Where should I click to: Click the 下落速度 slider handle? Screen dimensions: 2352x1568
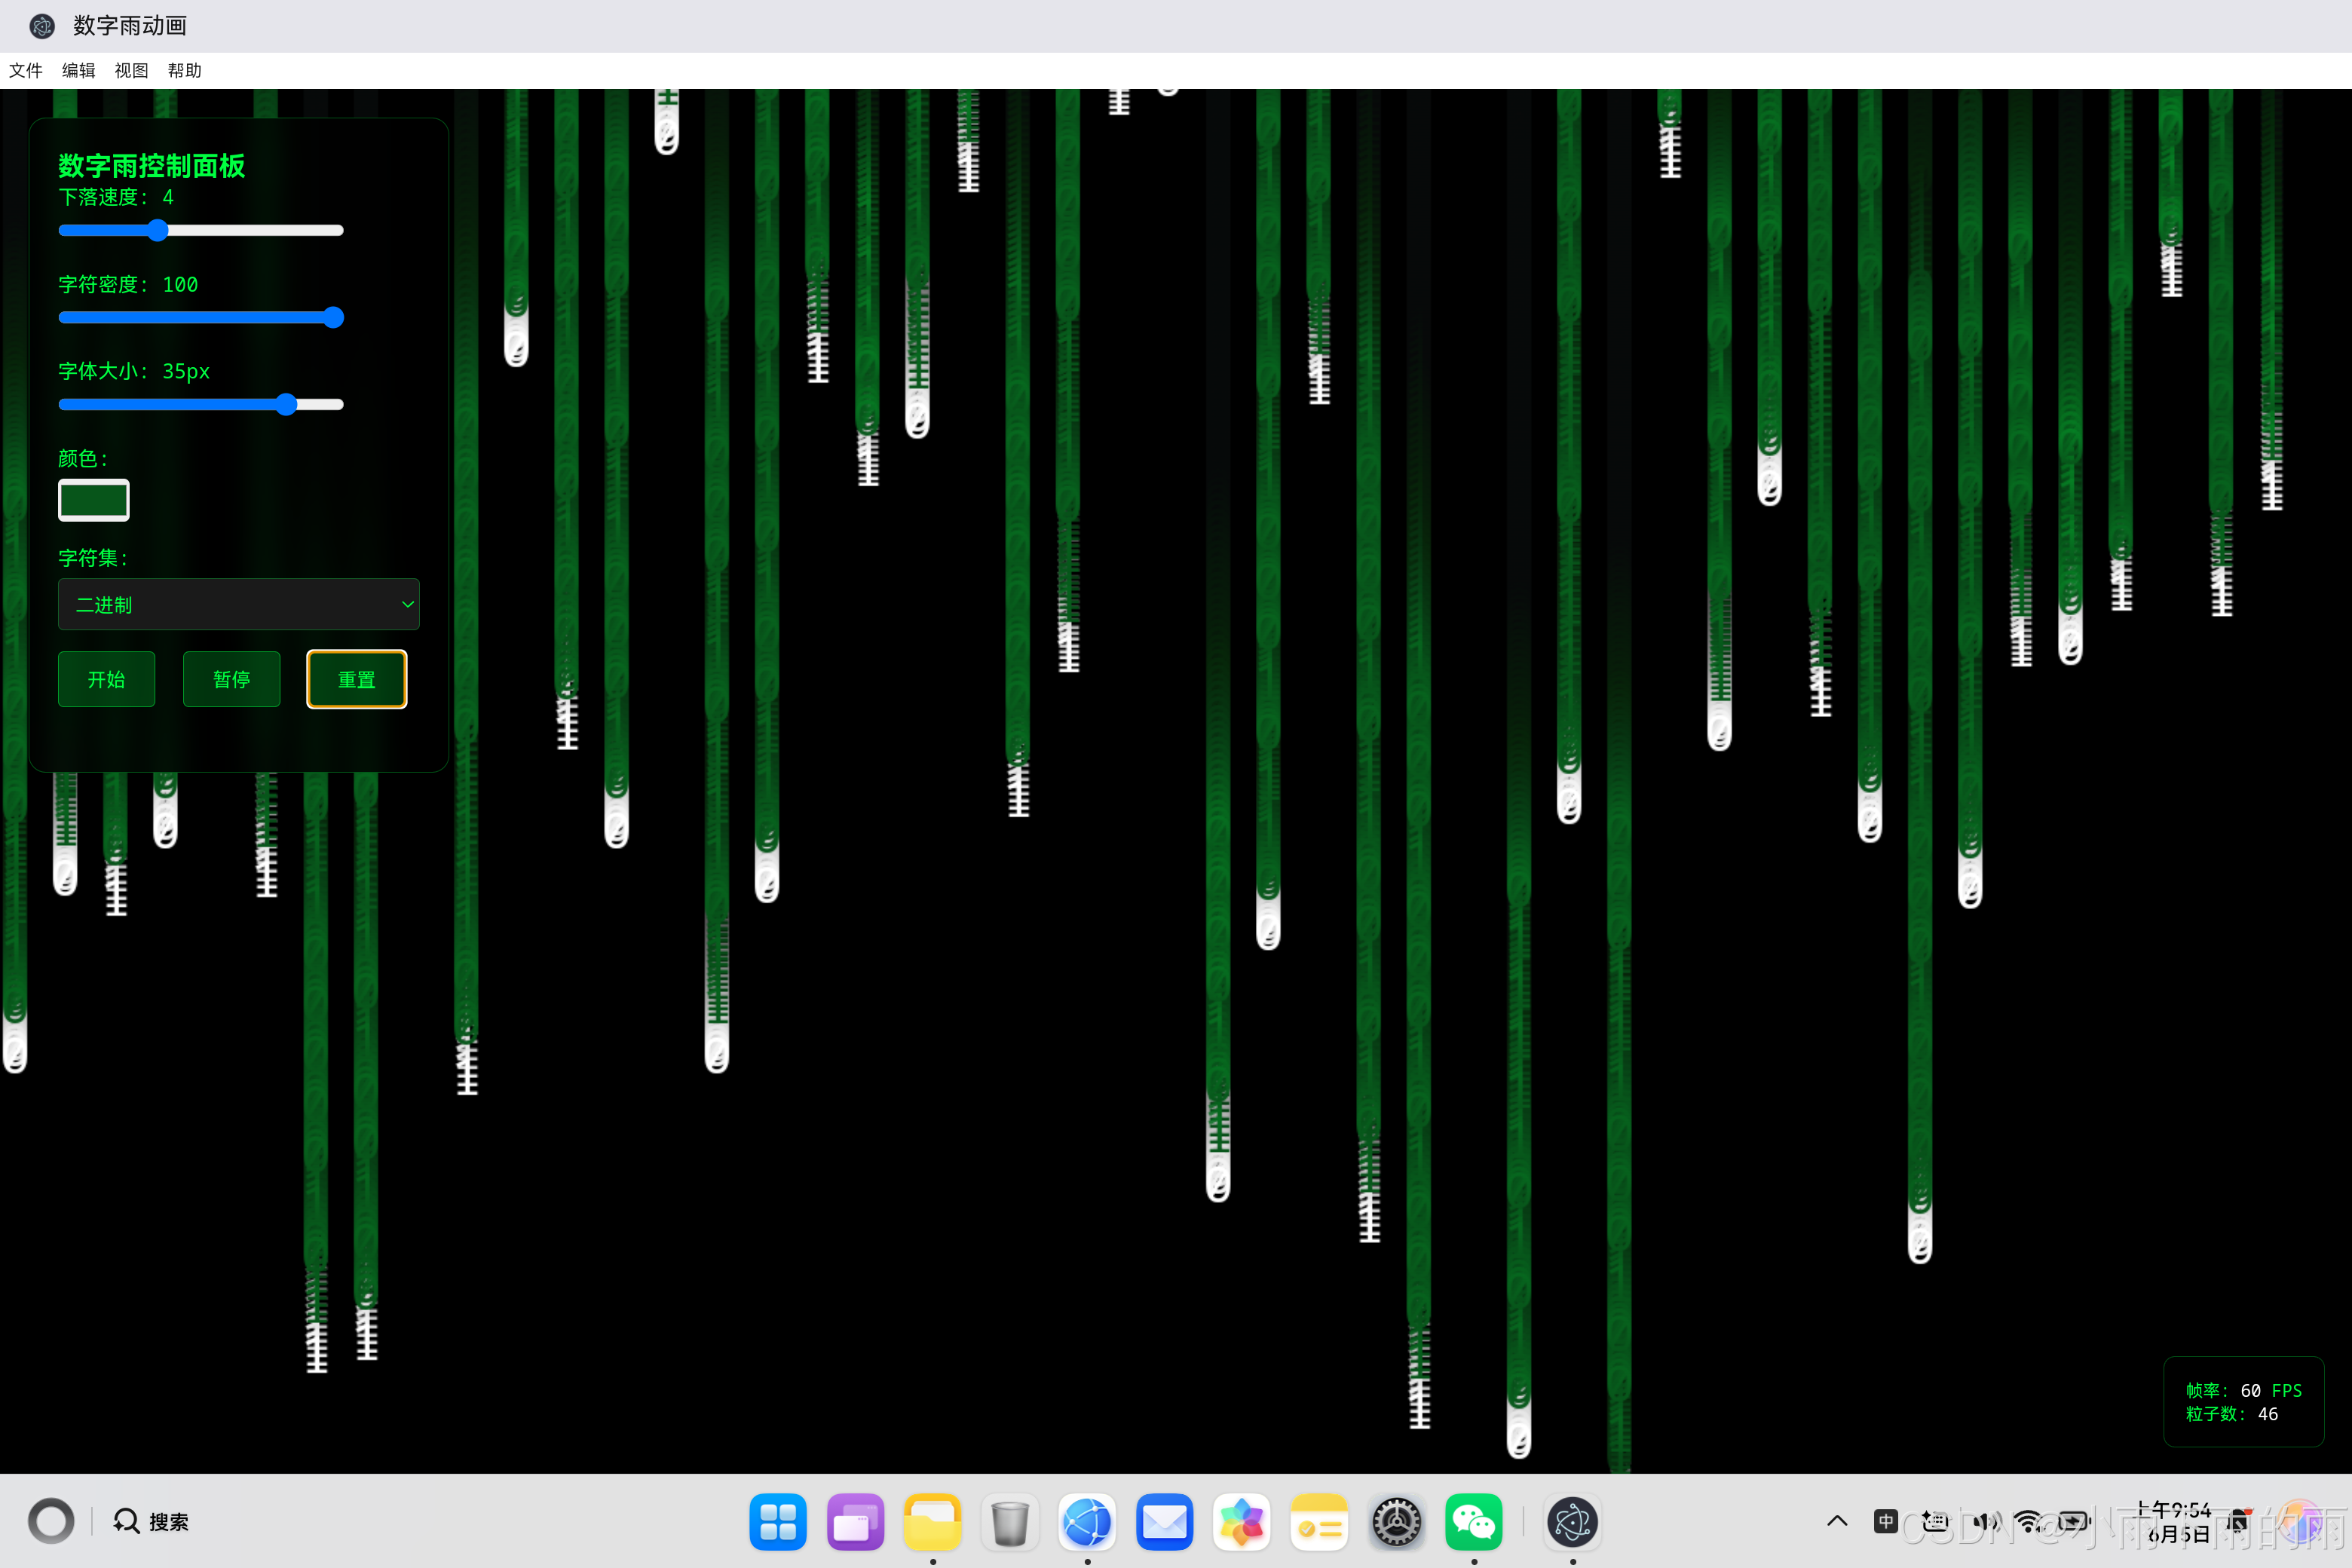pyautogui.click(x=158, y=231)
